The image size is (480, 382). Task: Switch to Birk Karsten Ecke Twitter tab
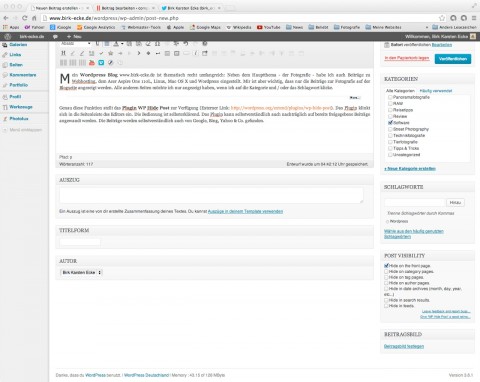click(190, 8)
